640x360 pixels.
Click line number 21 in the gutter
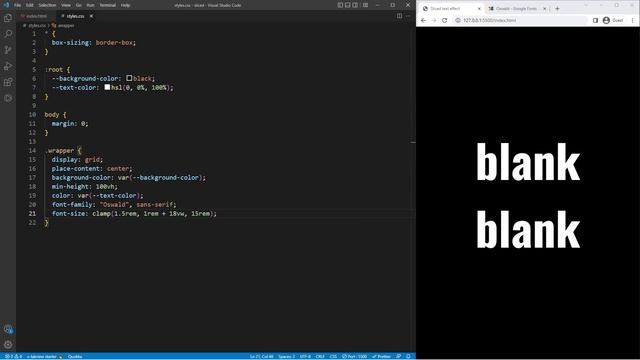click(x=32, y=213)
